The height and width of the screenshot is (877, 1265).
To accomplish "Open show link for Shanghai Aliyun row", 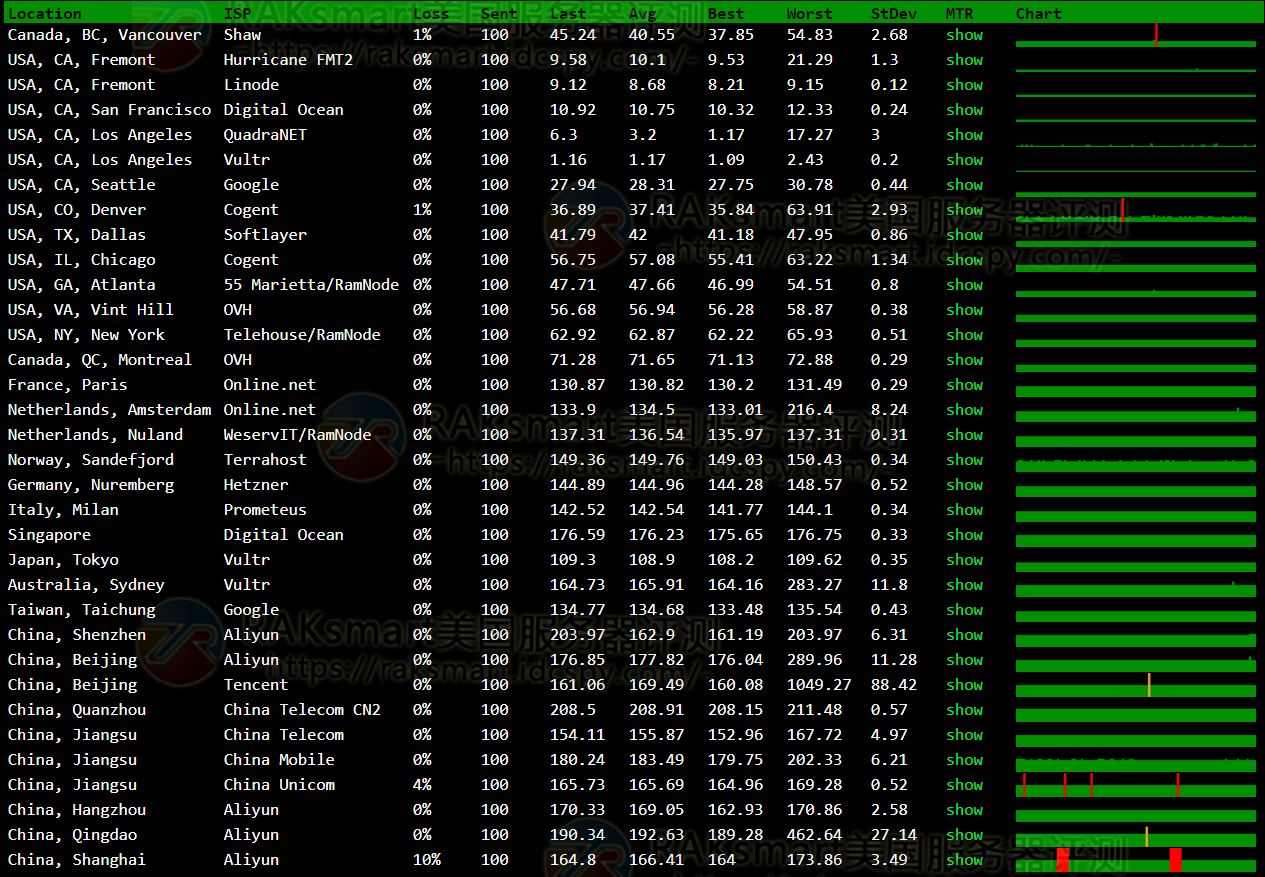I will coord(964,860).
